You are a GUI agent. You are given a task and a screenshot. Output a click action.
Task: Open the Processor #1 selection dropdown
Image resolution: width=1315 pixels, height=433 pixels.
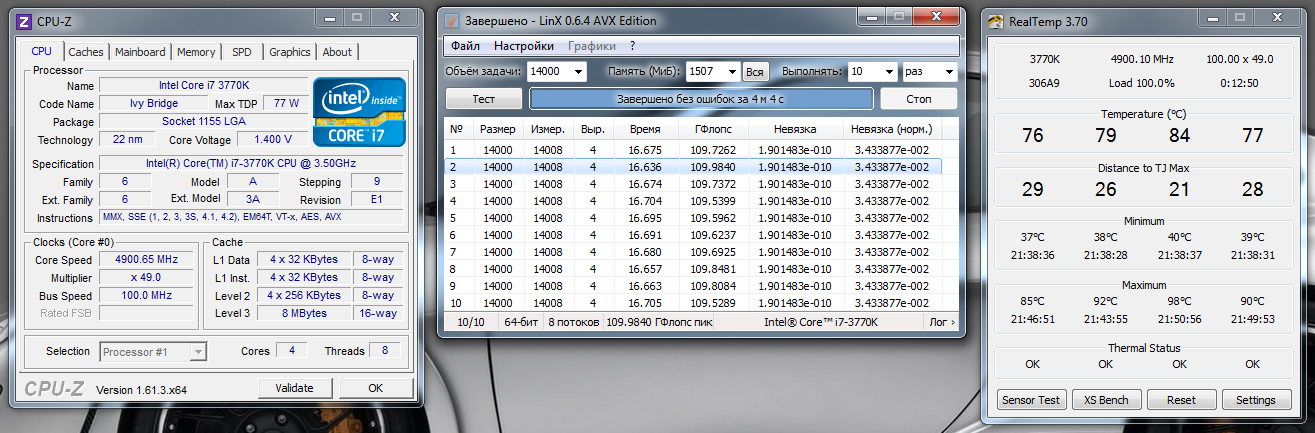(153, 351)
